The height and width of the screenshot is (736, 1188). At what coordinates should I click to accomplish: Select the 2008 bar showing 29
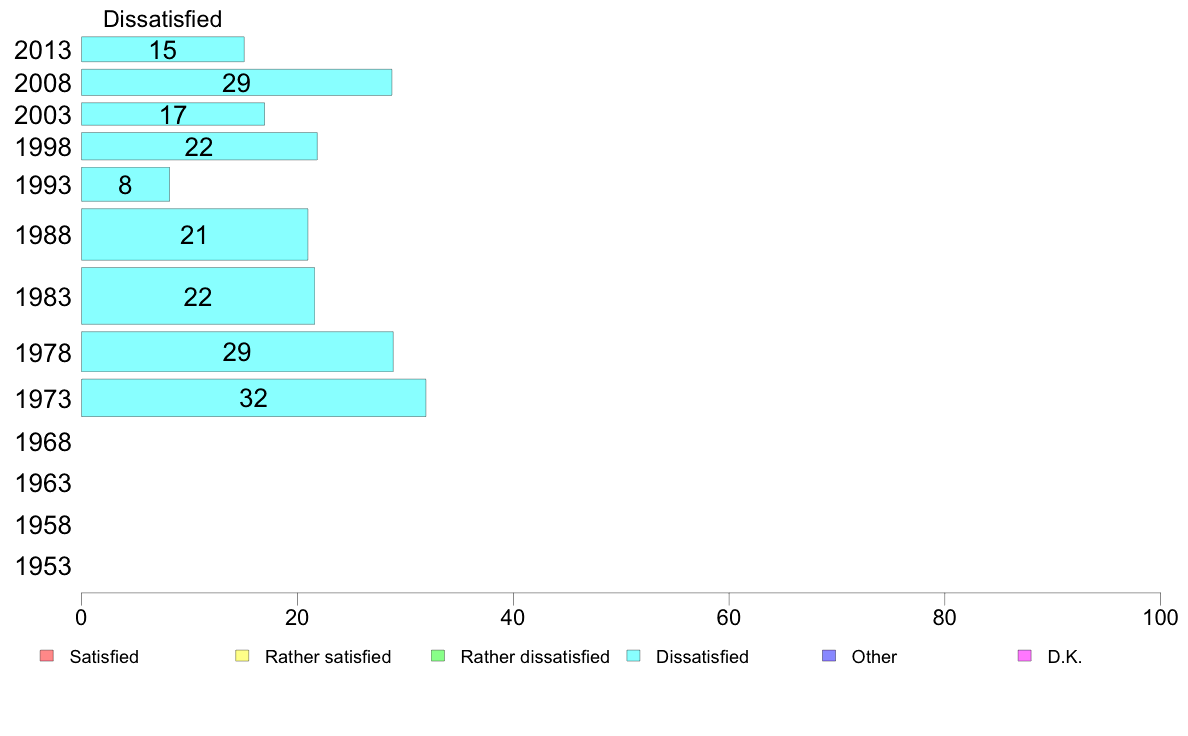click(x=236, y=82)
